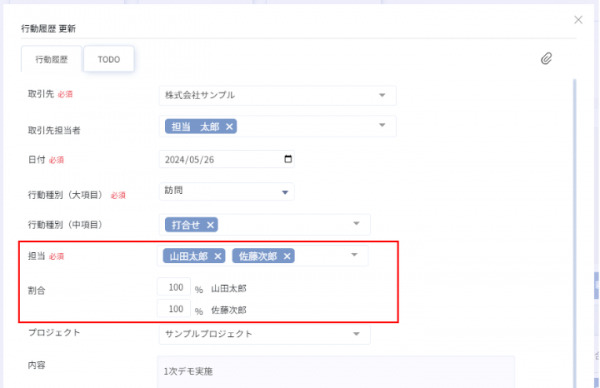Remove the 打合せ tag
Screen dimensions: 600x388
point(210,225)
